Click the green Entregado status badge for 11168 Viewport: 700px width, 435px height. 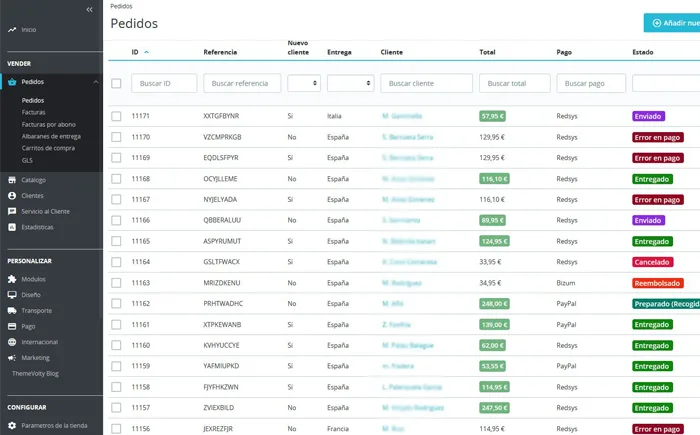click(652, 179)
